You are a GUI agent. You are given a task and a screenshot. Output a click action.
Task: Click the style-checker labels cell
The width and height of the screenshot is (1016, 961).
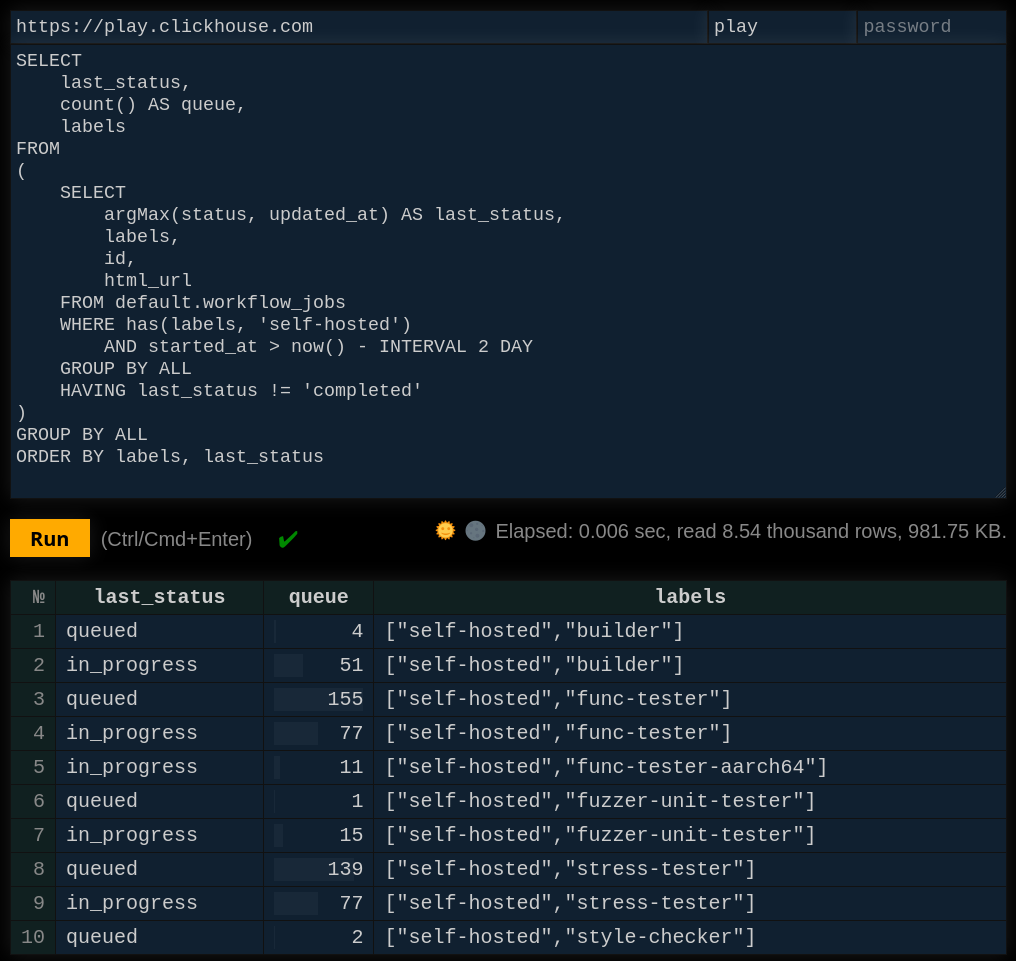pos(570,937)
